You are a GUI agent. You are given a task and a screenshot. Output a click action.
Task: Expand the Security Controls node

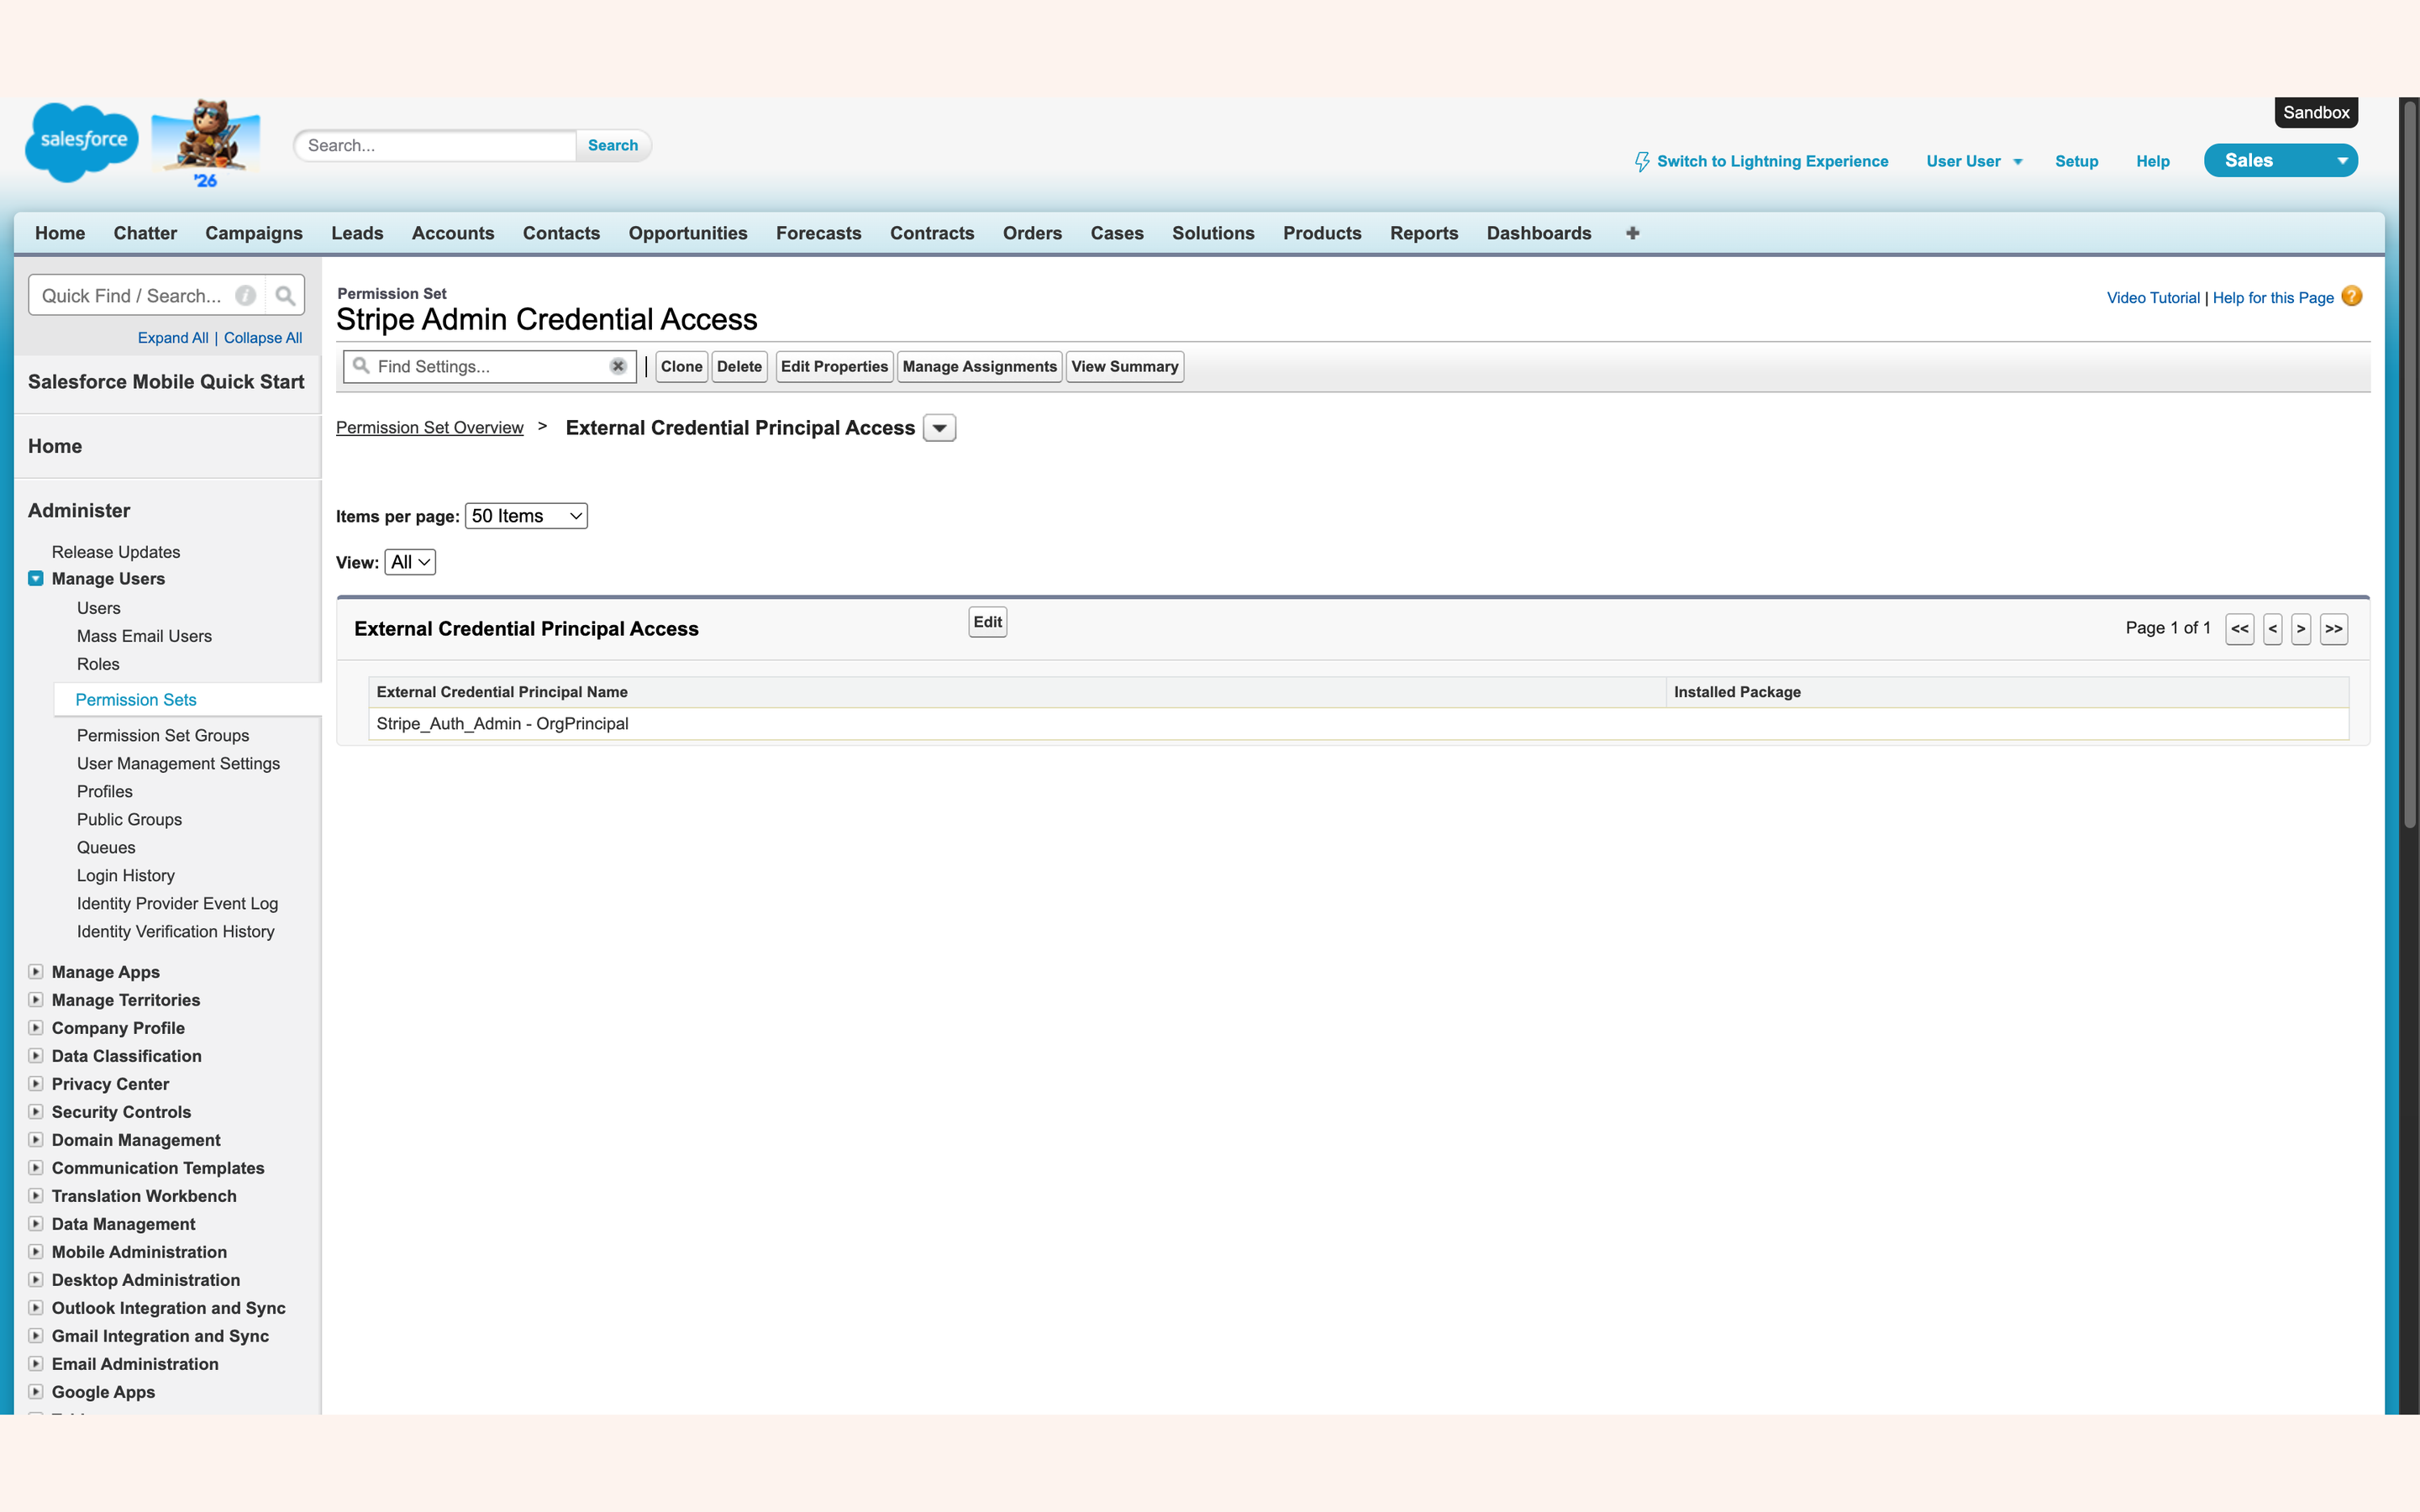coord(36,1111)
